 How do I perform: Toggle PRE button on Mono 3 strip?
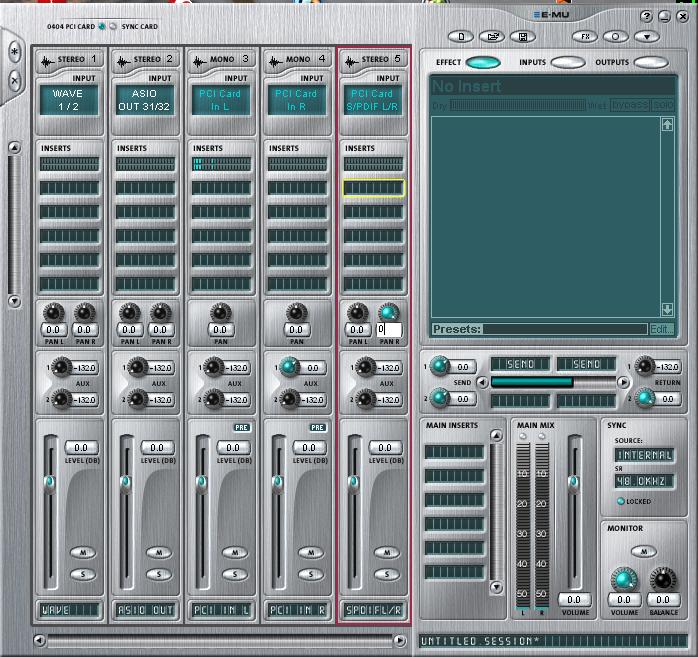tap(242, 427)
